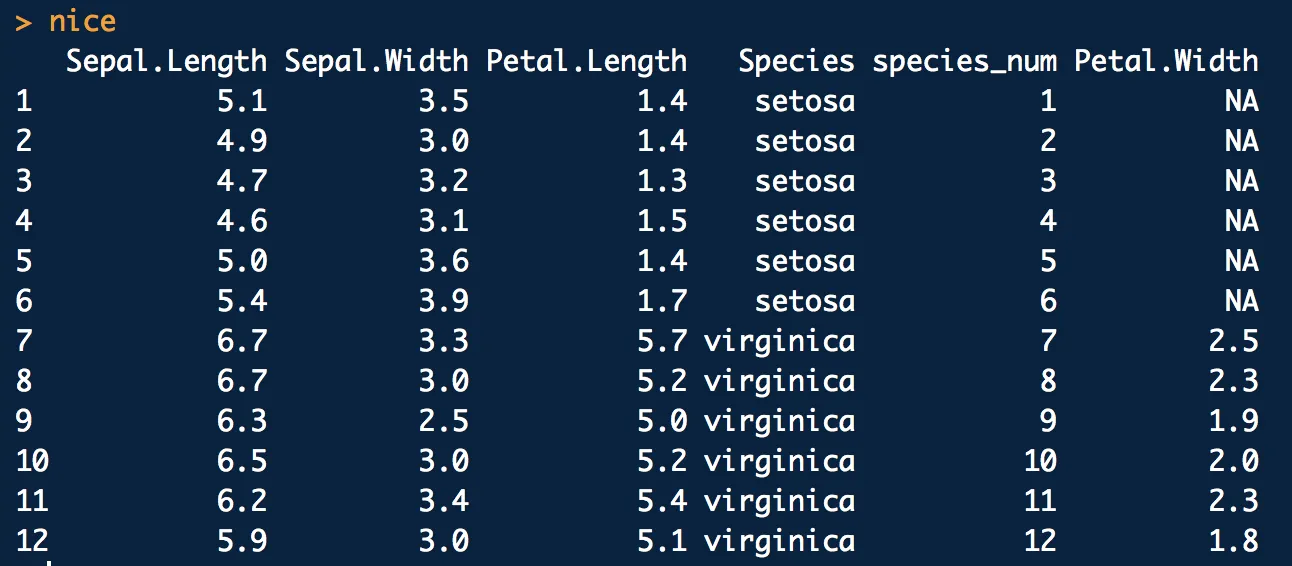This screenshot has width=1292, height=566.
Task: Click the 'nice' command text
Action: click(82, 21)
